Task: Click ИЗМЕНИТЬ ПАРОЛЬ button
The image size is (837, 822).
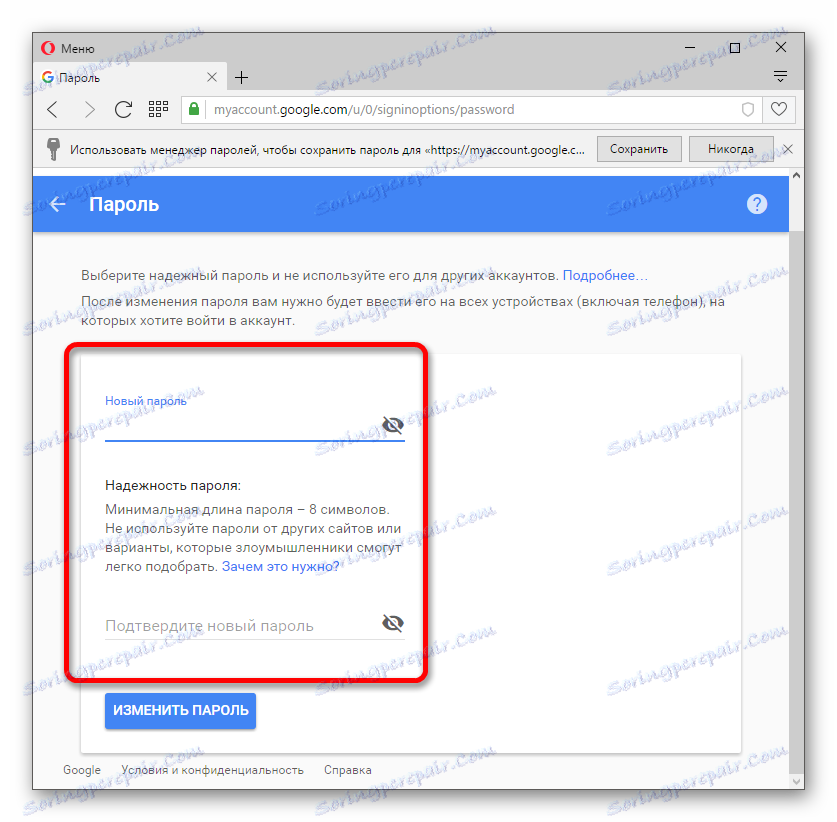Action: click(x=180, y=710)
